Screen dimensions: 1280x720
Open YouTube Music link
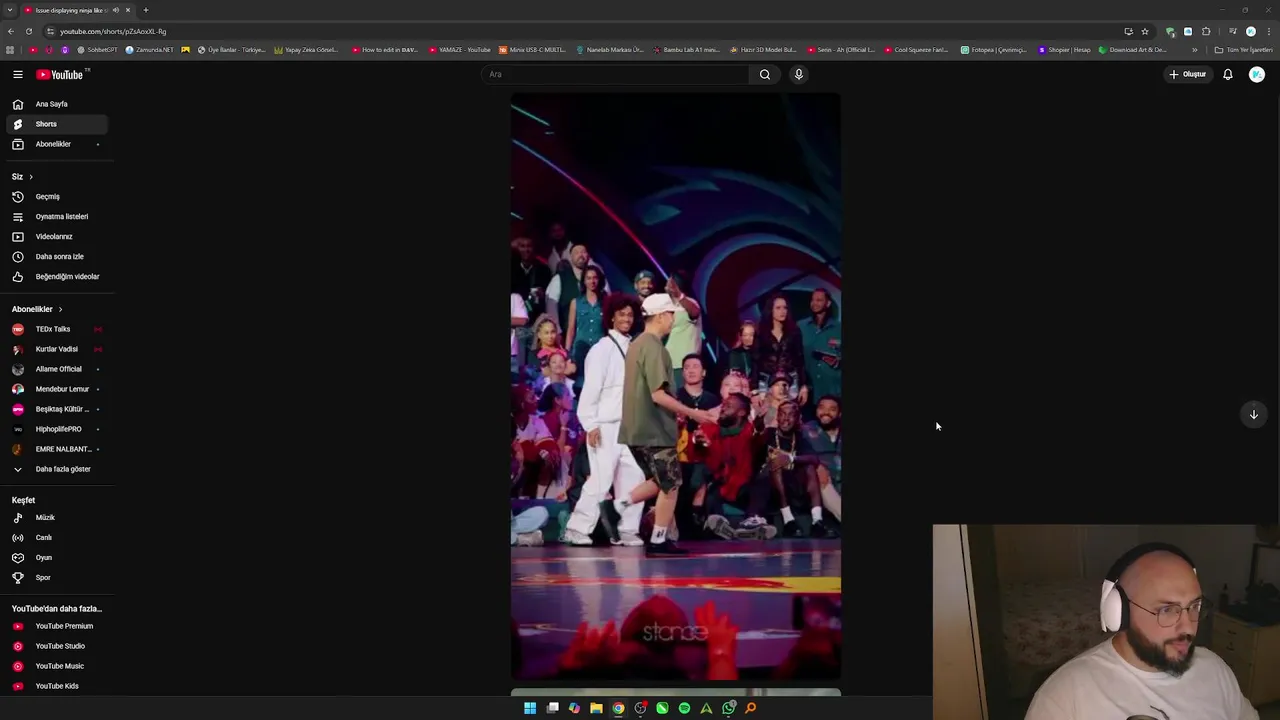pos(57,666)
